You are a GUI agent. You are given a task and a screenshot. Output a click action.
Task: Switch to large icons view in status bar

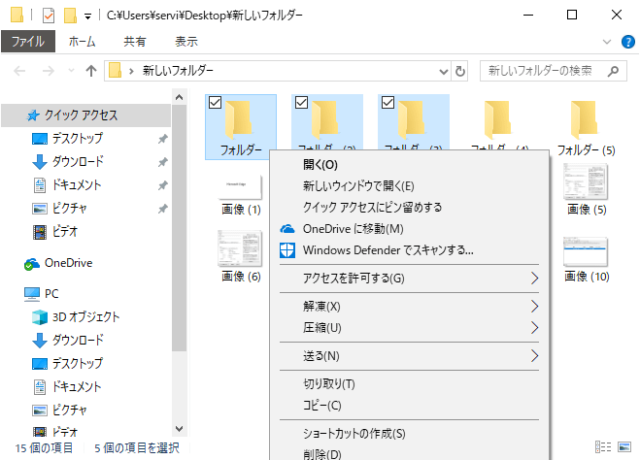coord(624,447)
